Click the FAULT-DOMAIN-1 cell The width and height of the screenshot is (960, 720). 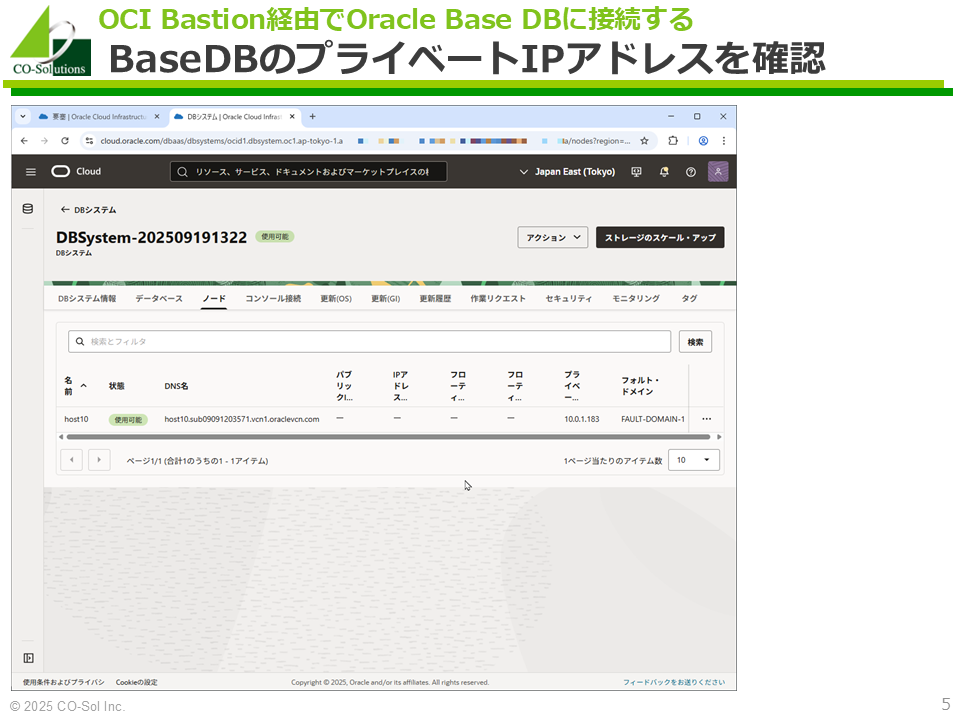tap(653, 419)
